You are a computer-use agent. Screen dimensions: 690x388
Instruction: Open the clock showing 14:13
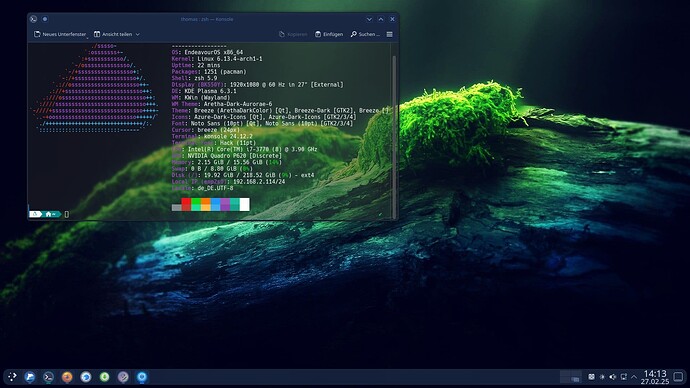(655, 377)
